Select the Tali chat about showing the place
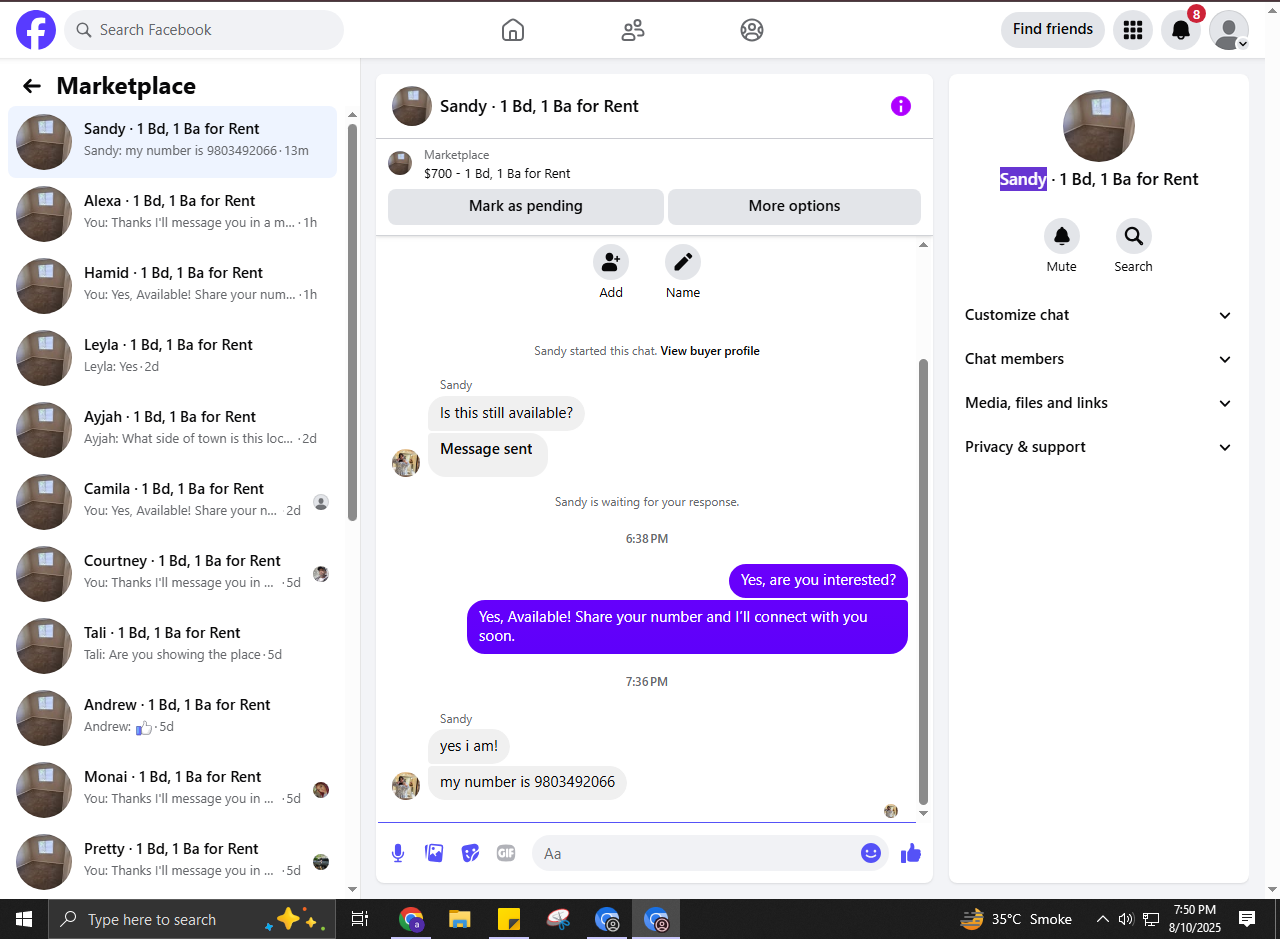The image size is (1280, 939). pos(172,646)
